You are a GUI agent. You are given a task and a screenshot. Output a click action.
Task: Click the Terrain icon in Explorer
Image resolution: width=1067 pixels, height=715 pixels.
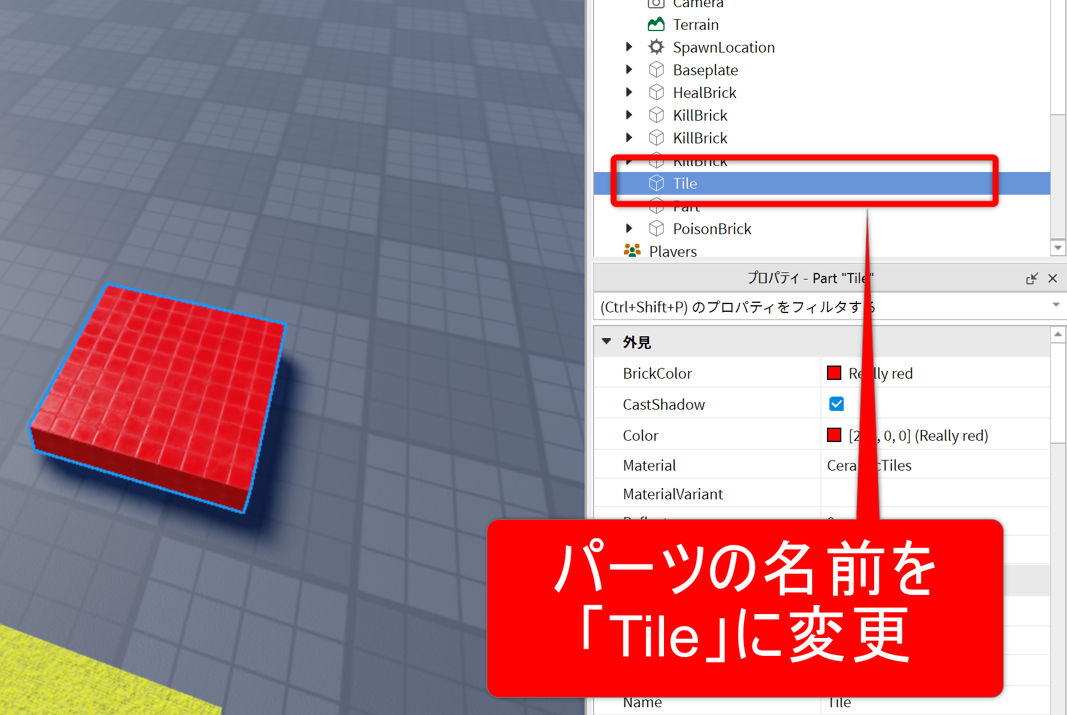pos(656,24)
